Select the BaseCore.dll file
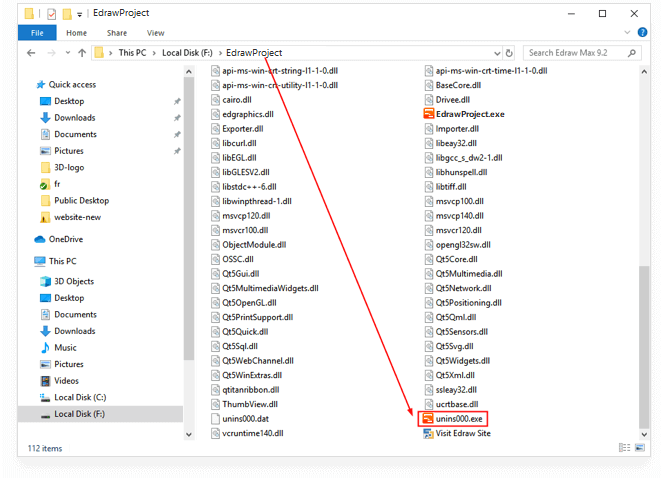Image resolution: width=661 pixels, height=478 pixels. (x=453, y=85)
